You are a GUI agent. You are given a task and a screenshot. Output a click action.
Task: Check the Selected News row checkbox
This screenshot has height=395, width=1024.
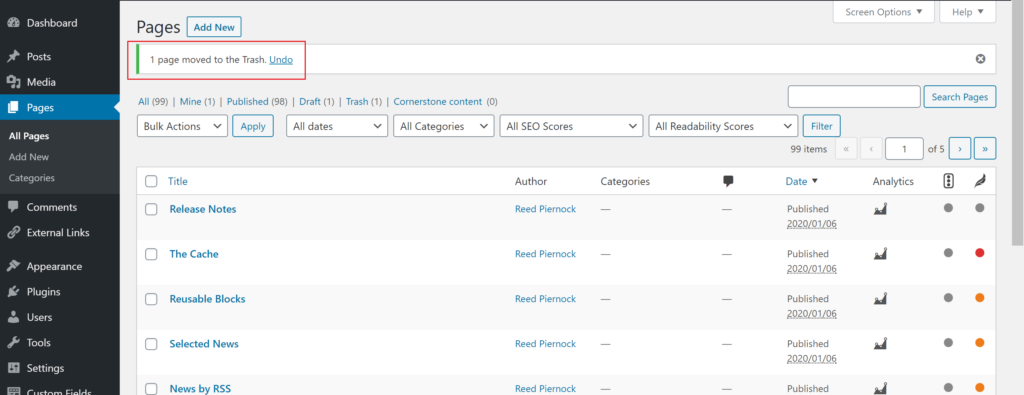click(x=152, y=344)
